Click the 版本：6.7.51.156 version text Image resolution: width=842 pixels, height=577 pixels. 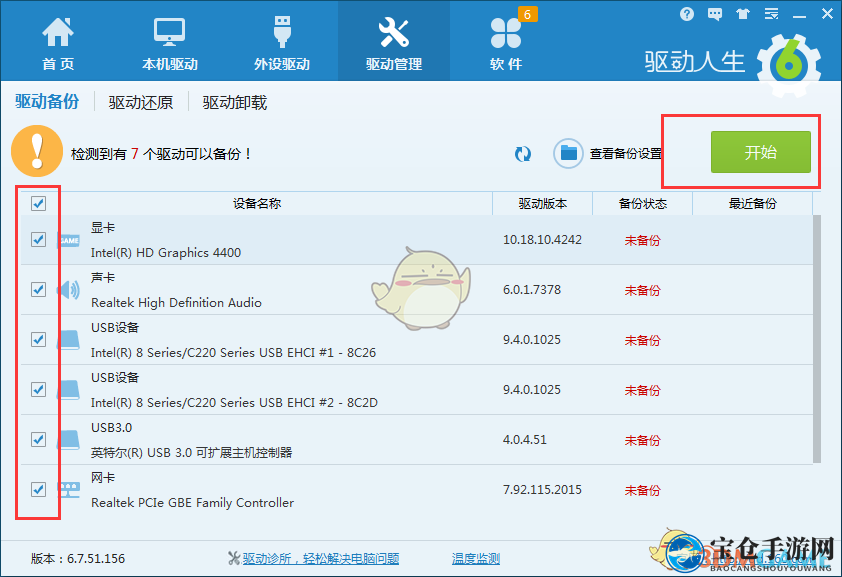tap(78, 559)
